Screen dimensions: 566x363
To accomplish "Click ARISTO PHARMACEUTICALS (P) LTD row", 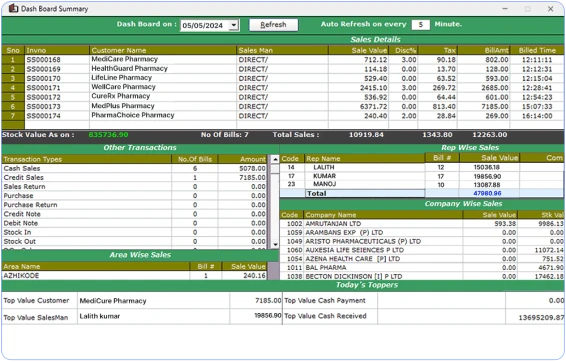I will [422, 241].
